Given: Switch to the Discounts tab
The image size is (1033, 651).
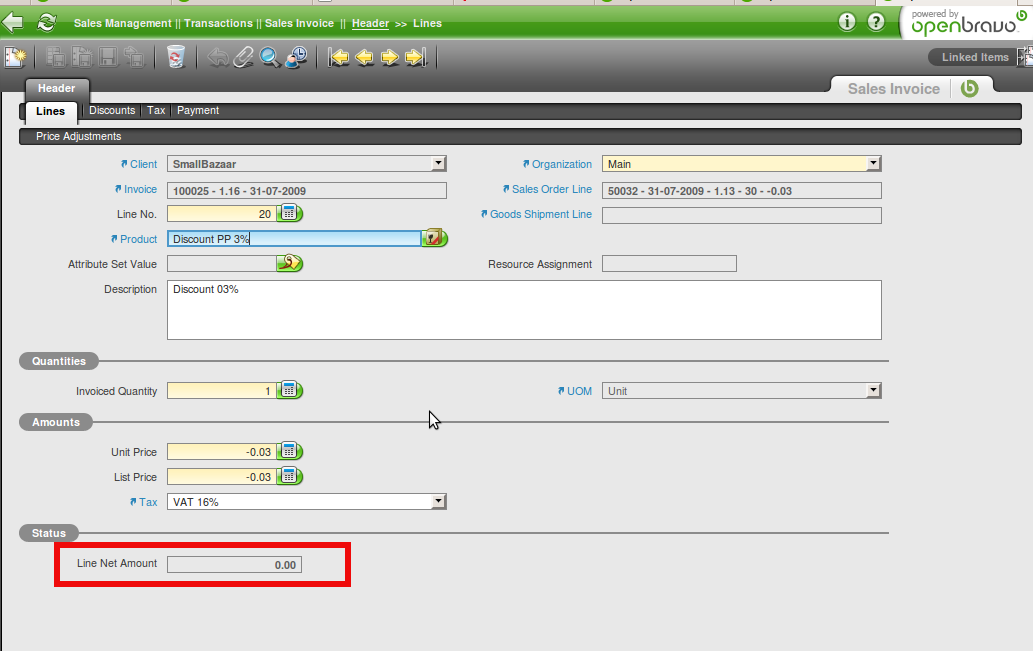Looking at the screenshot, I should pos(112,111).
